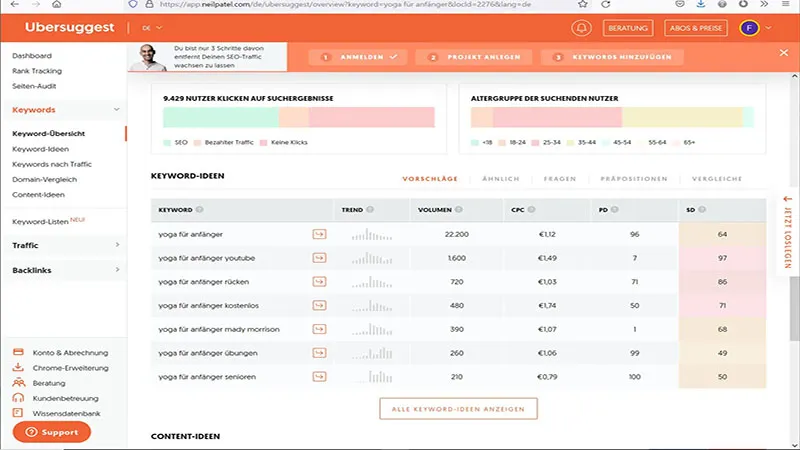Expand the Traffic sidebar section

117,245
